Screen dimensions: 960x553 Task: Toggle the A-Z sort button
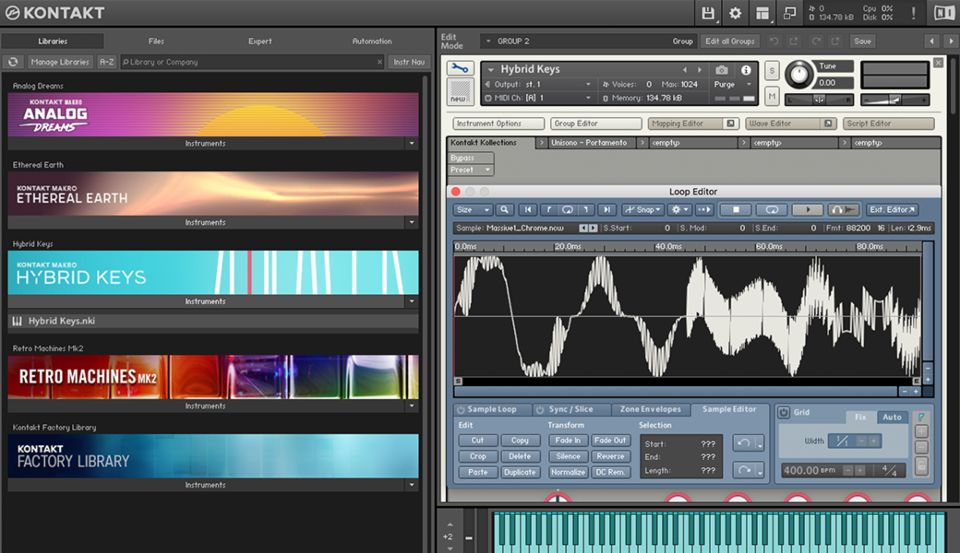point(107,62)
